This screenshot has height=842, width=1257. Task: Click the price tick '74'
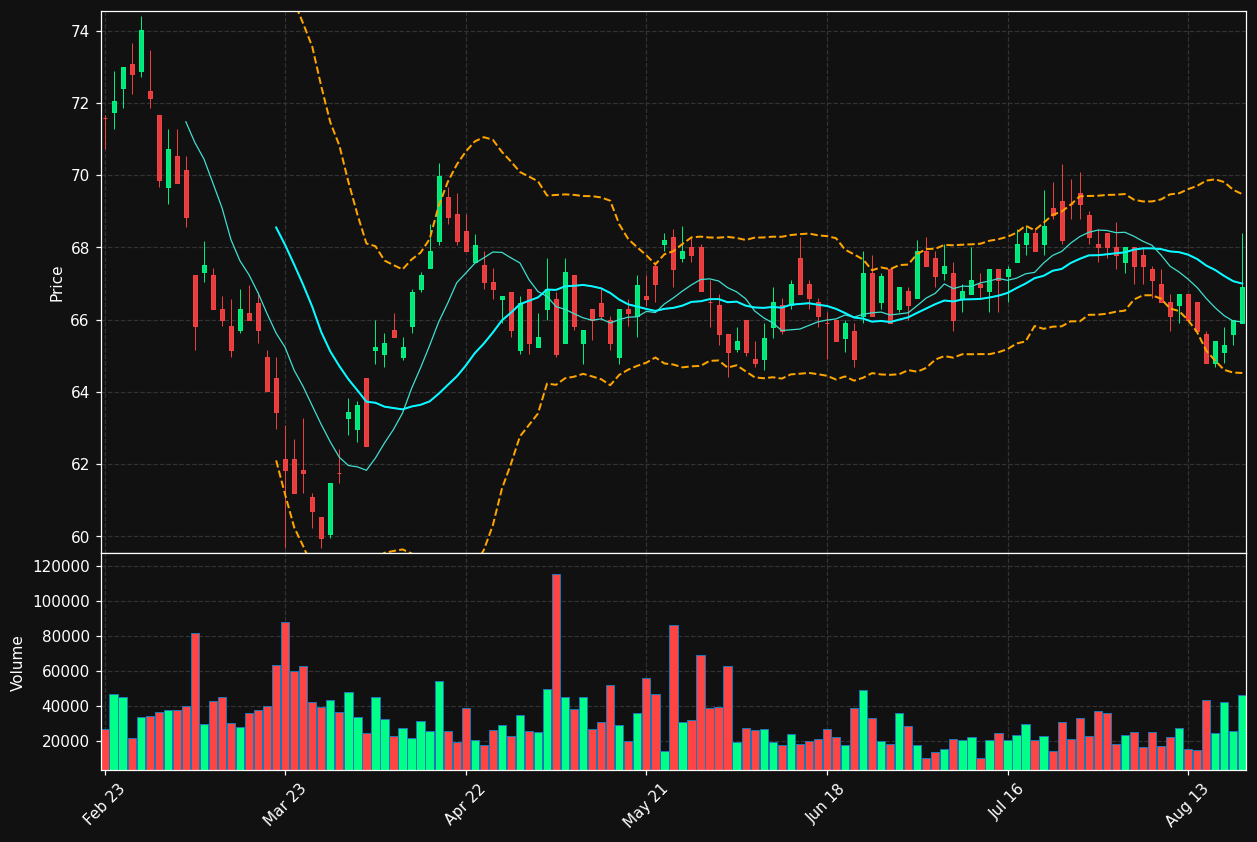coord(80,32)
